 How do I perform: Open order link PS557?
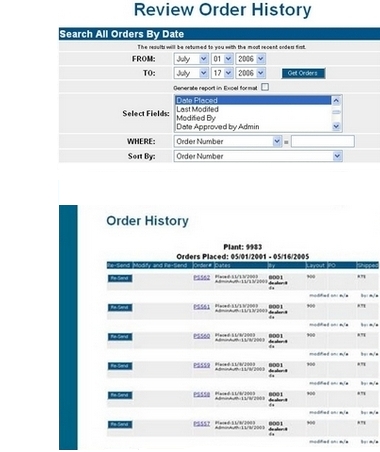[202, 424]
